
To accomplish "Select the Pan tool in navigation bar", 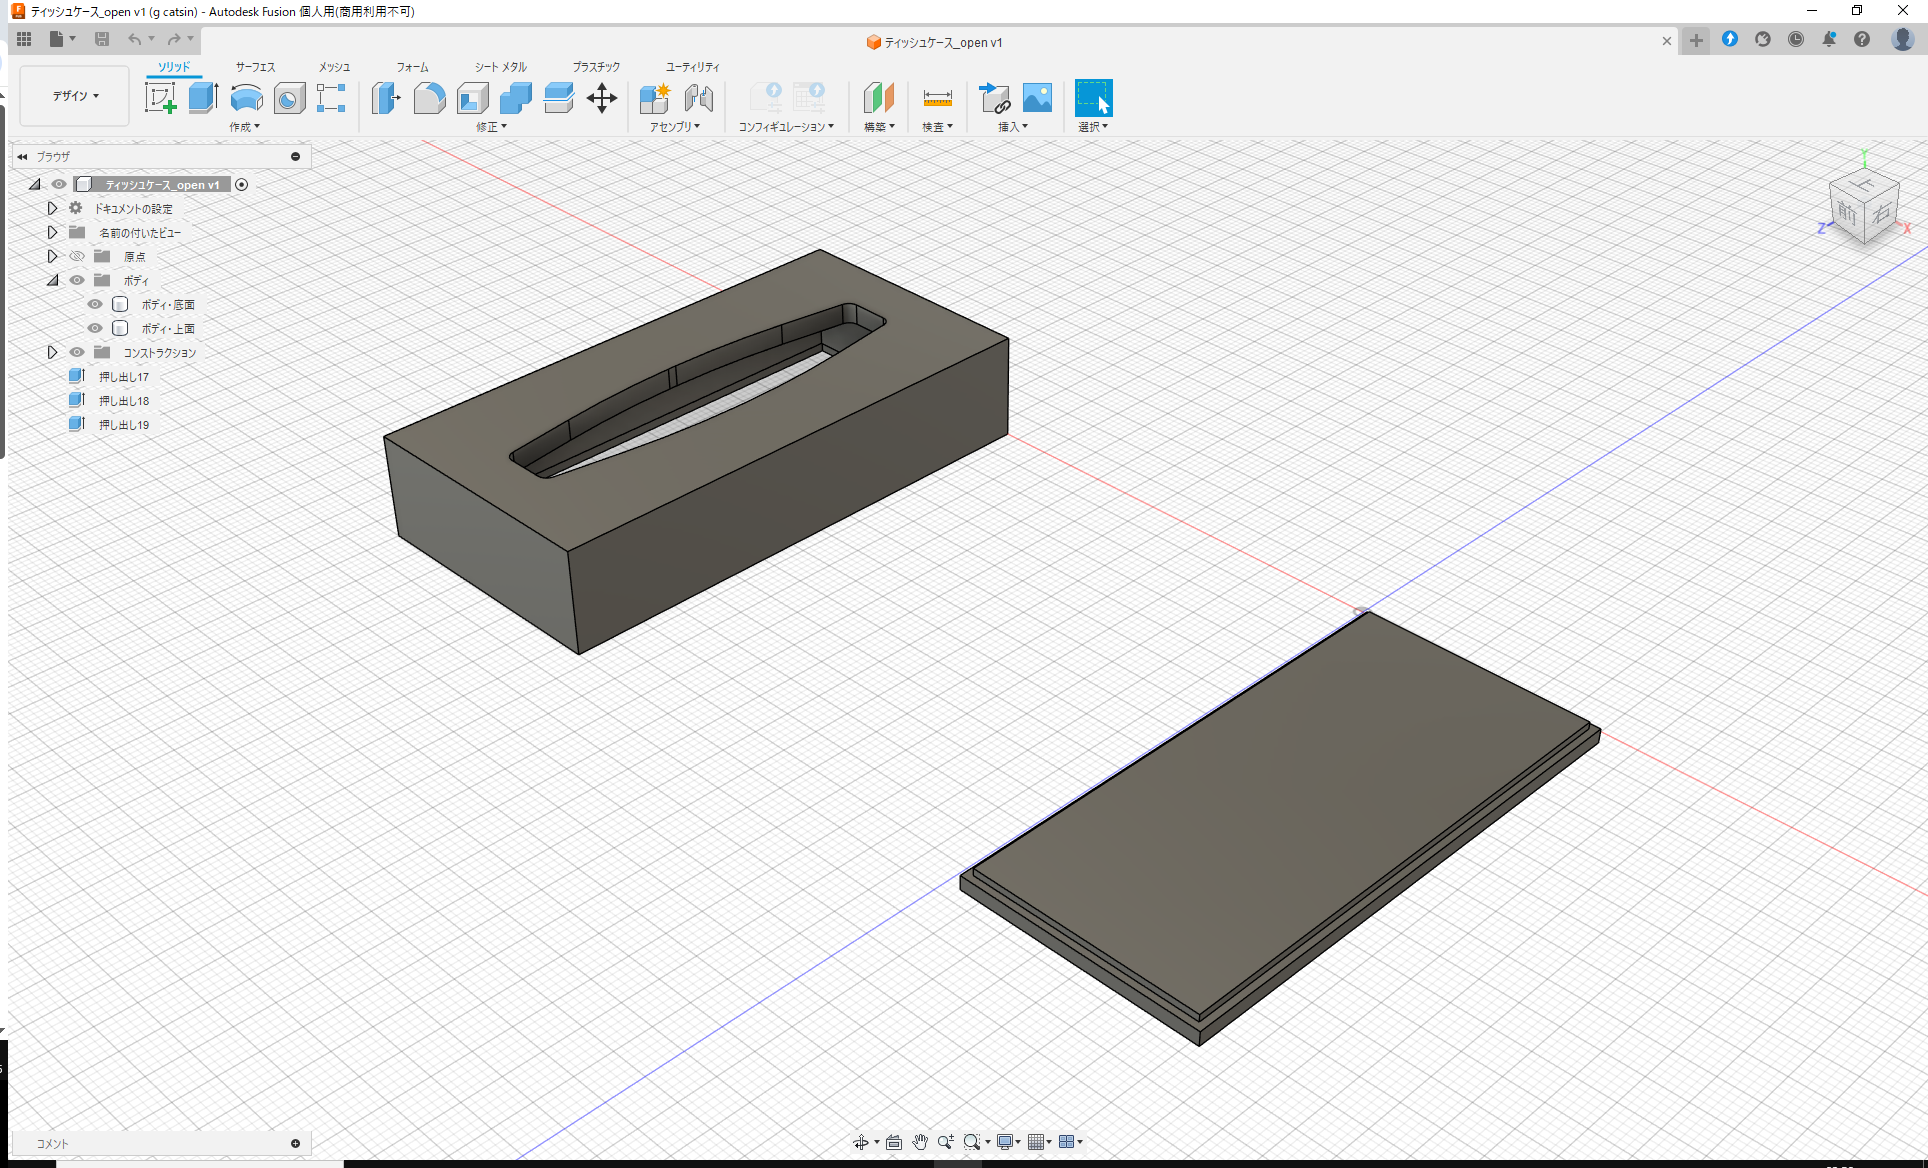I will 920,1141.
